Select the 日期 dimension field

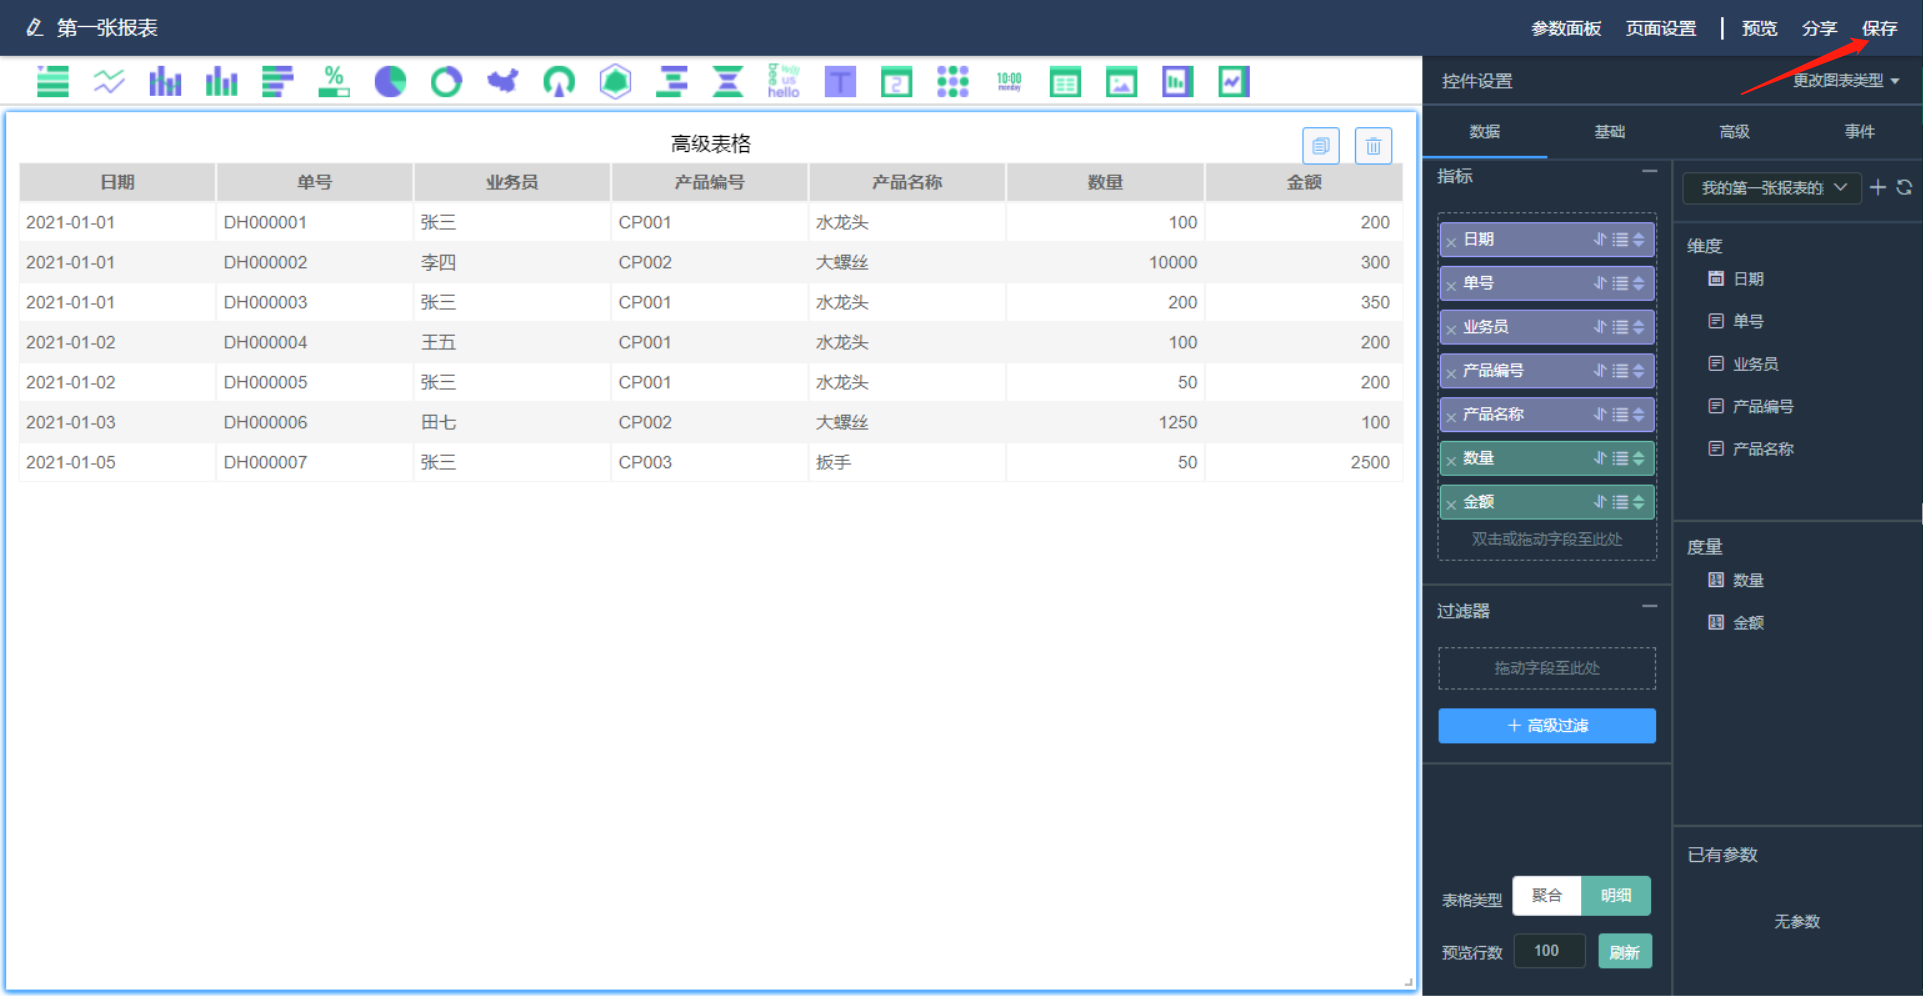tap(1737, 279)
